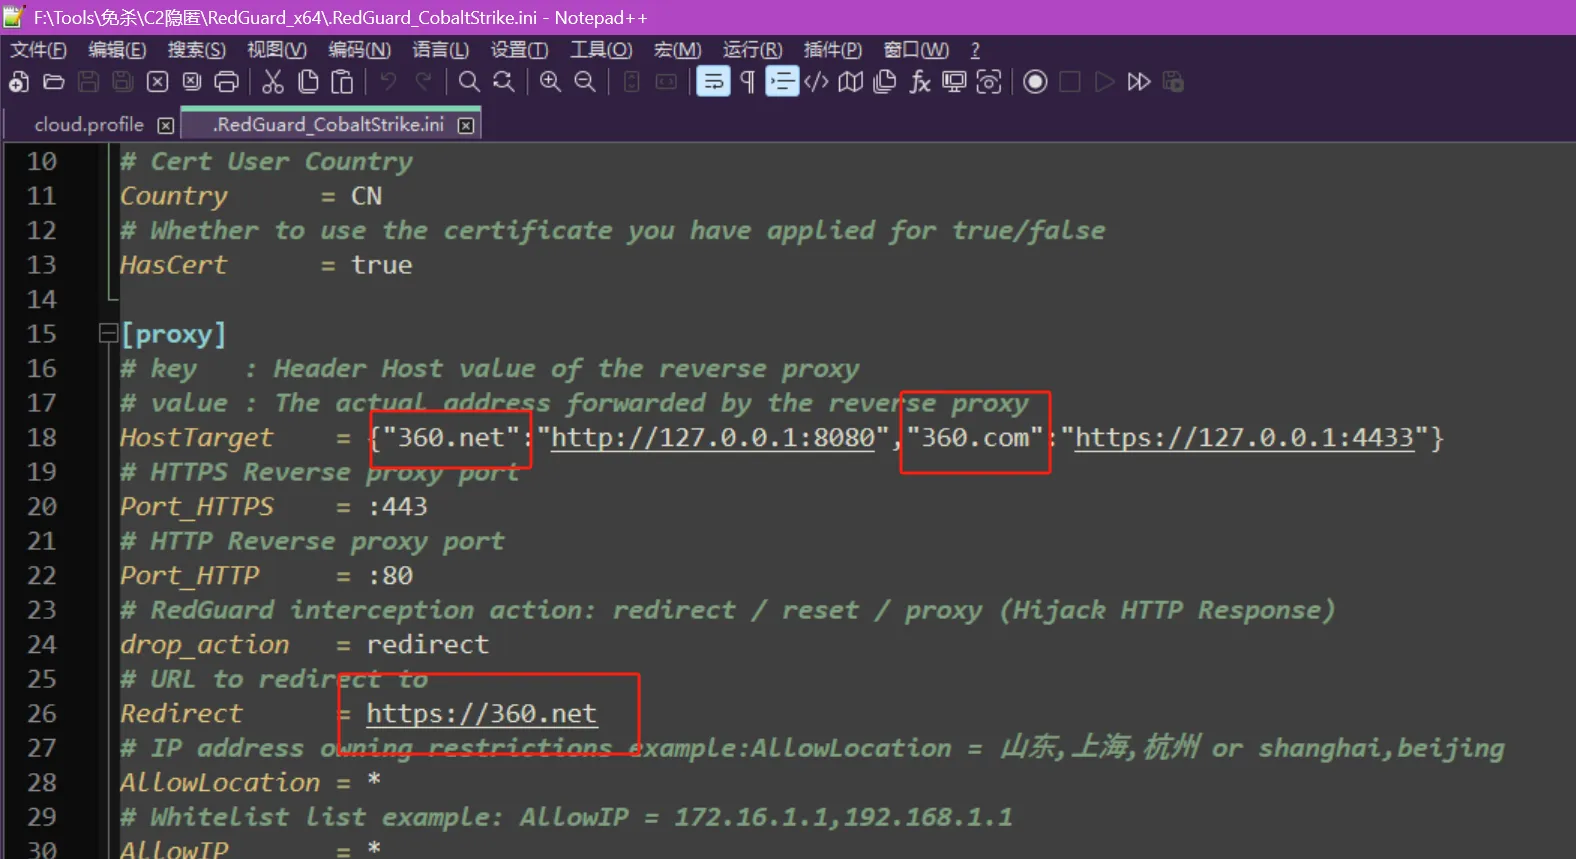Open the Document Map icon
Image resolution: width=1576 pixels, height=859 pixels.
850,82
